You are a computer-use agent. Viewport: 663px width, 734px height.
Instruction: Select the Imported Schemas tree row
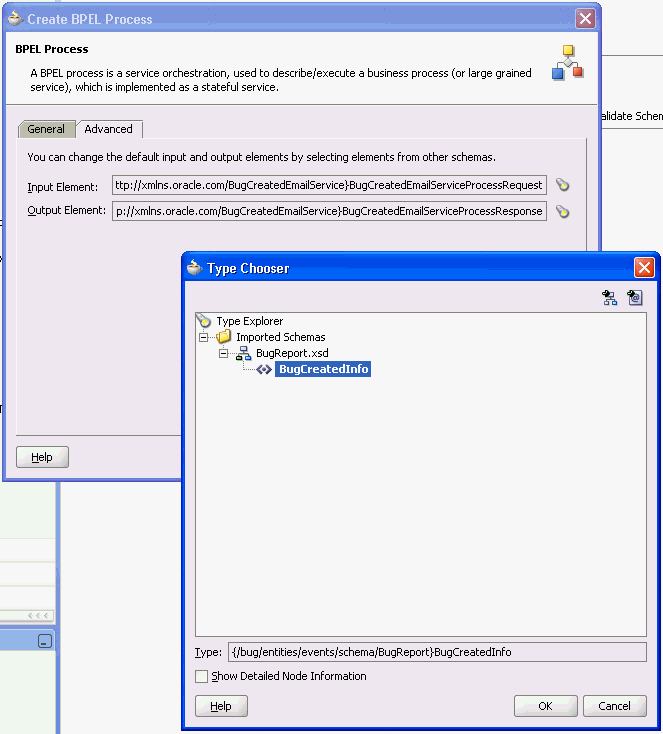pos(280,337)
